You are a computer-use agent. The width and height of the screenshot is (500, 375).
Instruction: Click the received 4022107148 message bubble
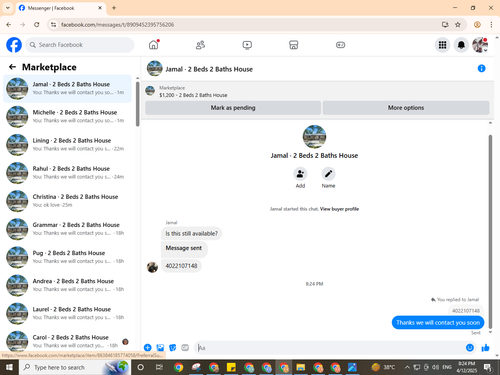tap(181, 266)
